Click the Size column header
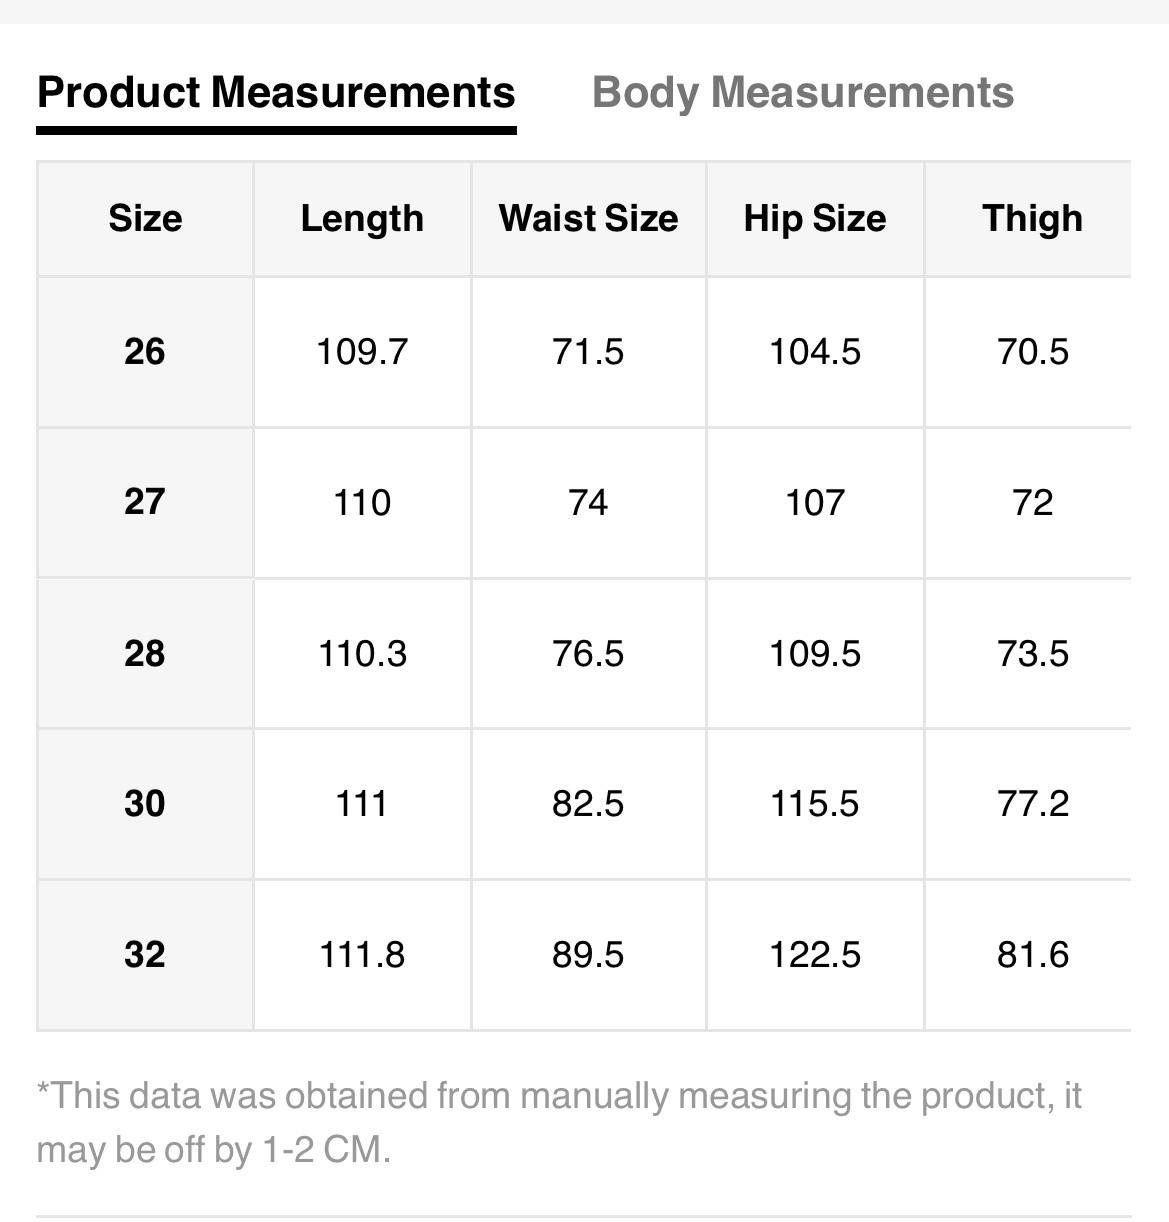 pos(145,218)
